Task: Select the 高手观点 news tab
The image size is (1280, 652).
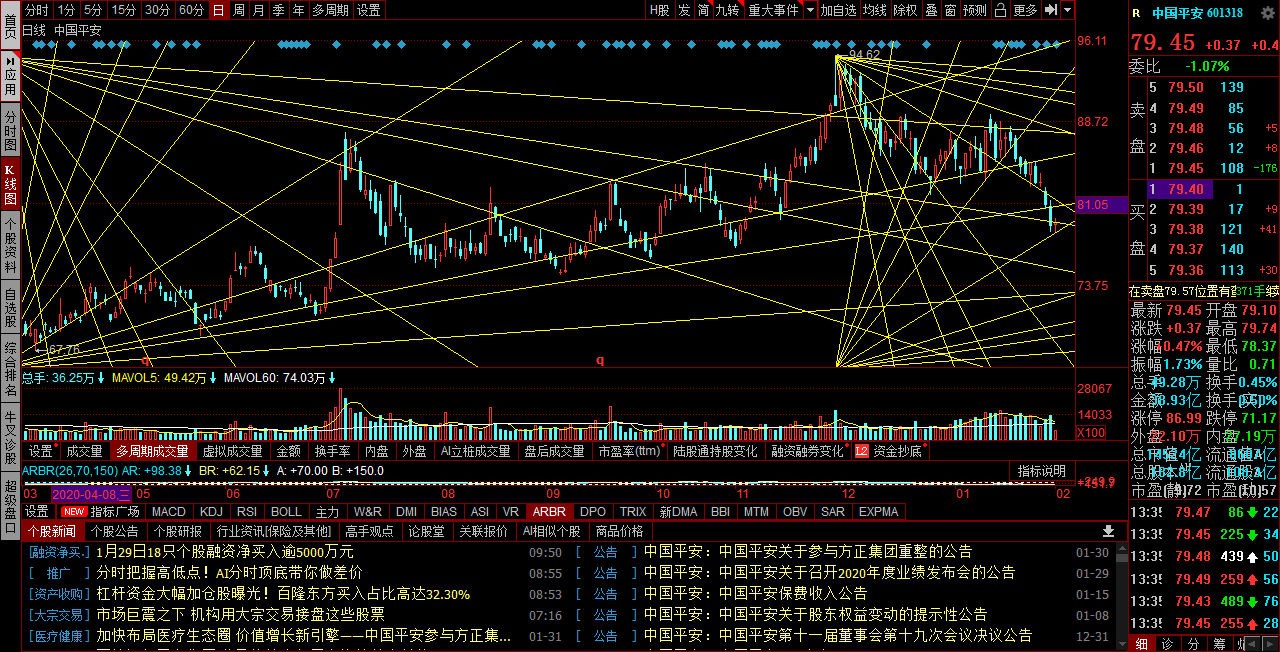Action: point(370,531)
